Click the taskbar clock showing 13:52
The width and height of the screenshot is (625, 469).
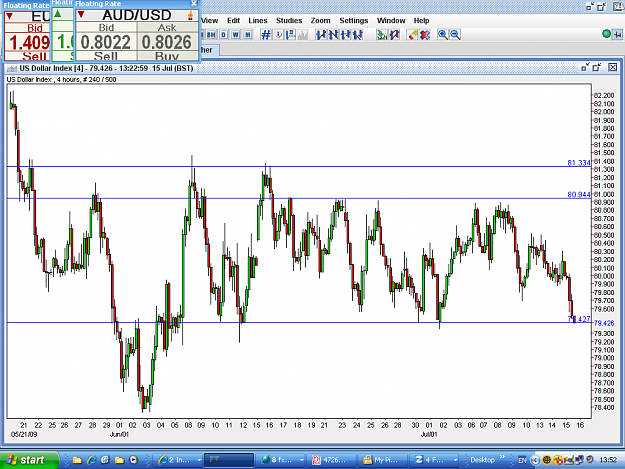tap(608, 460)
